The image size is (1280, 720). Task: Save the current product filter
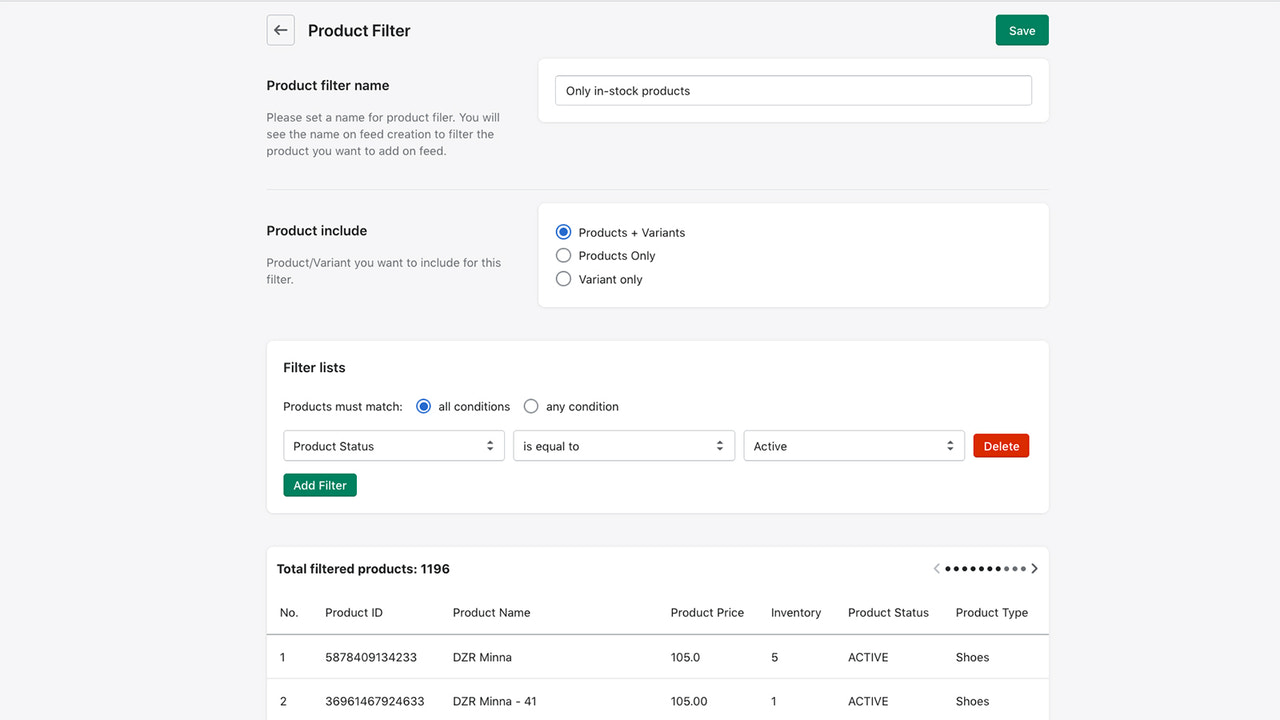[x=1021, y=30]
